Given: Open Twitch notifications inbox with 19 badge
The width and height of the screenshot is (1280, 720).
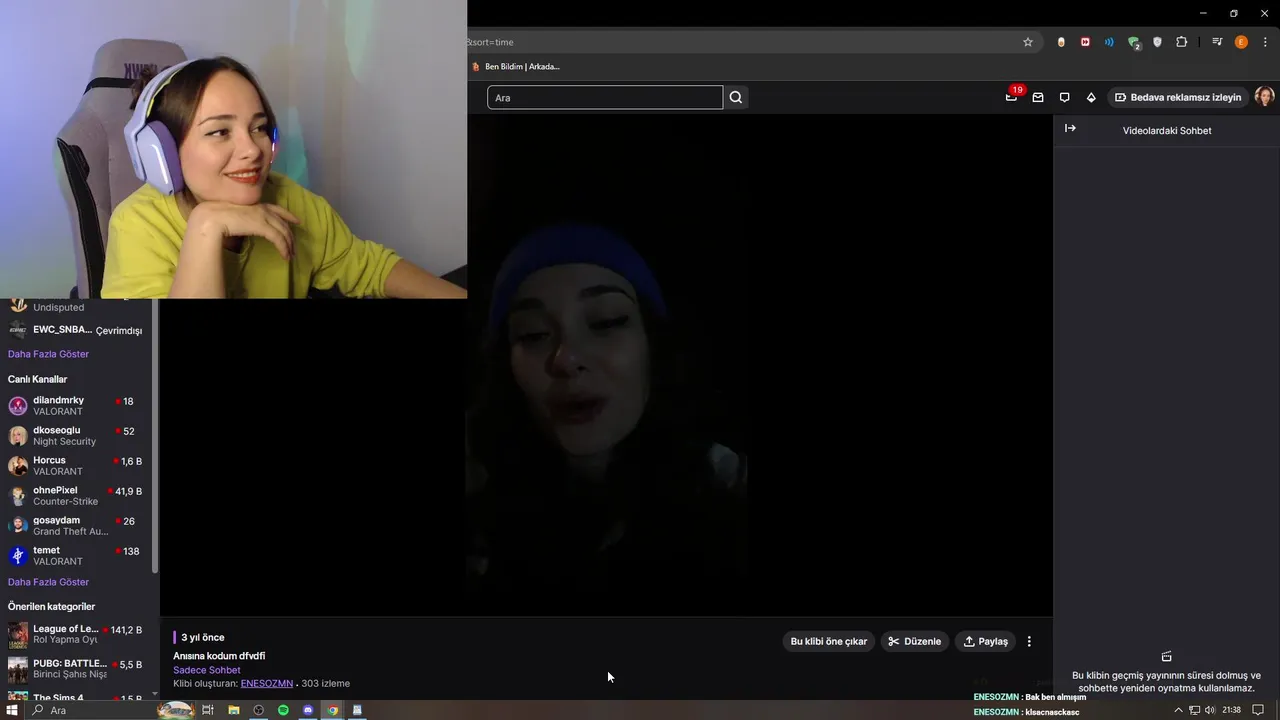Looking at the screenshot, I should (1012, 97).
